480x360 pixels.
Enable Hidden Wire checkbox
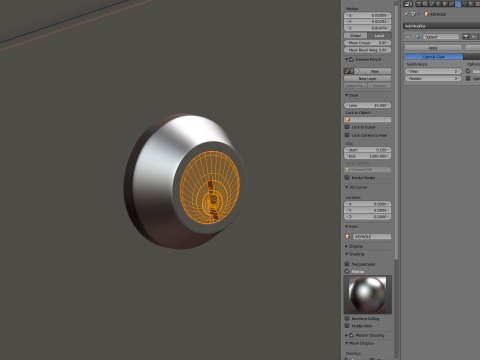click(x=347, y=326)
